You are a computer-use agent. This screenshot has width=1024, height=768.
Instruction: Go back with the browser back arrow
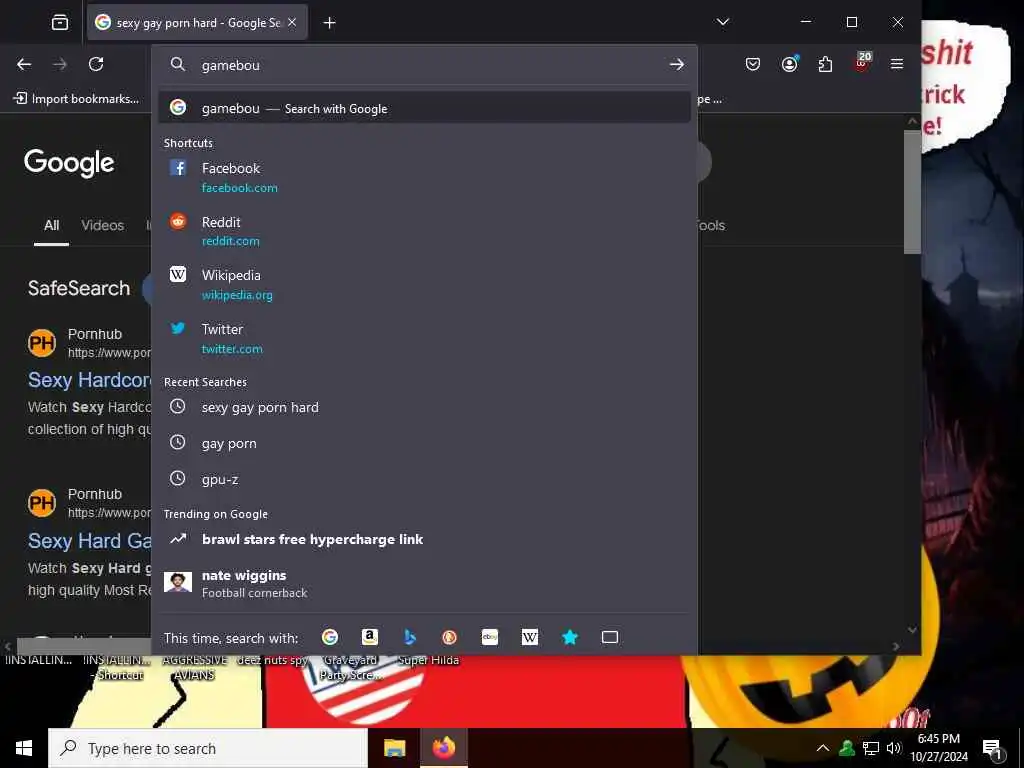(x=24, y=64)
